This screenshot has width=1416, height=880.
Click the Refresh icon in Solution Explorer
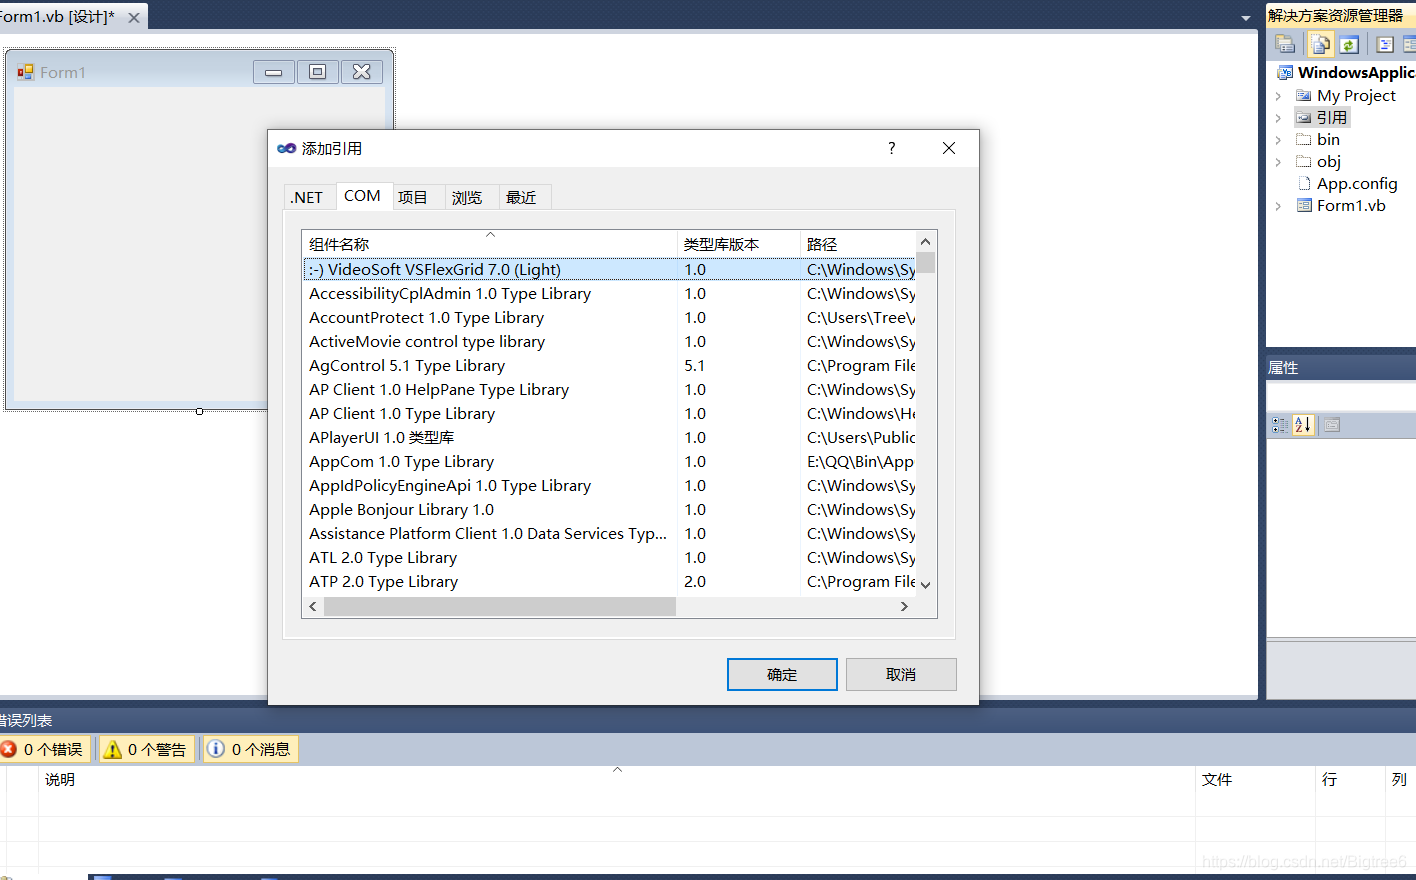click(x=1349, y=44)
